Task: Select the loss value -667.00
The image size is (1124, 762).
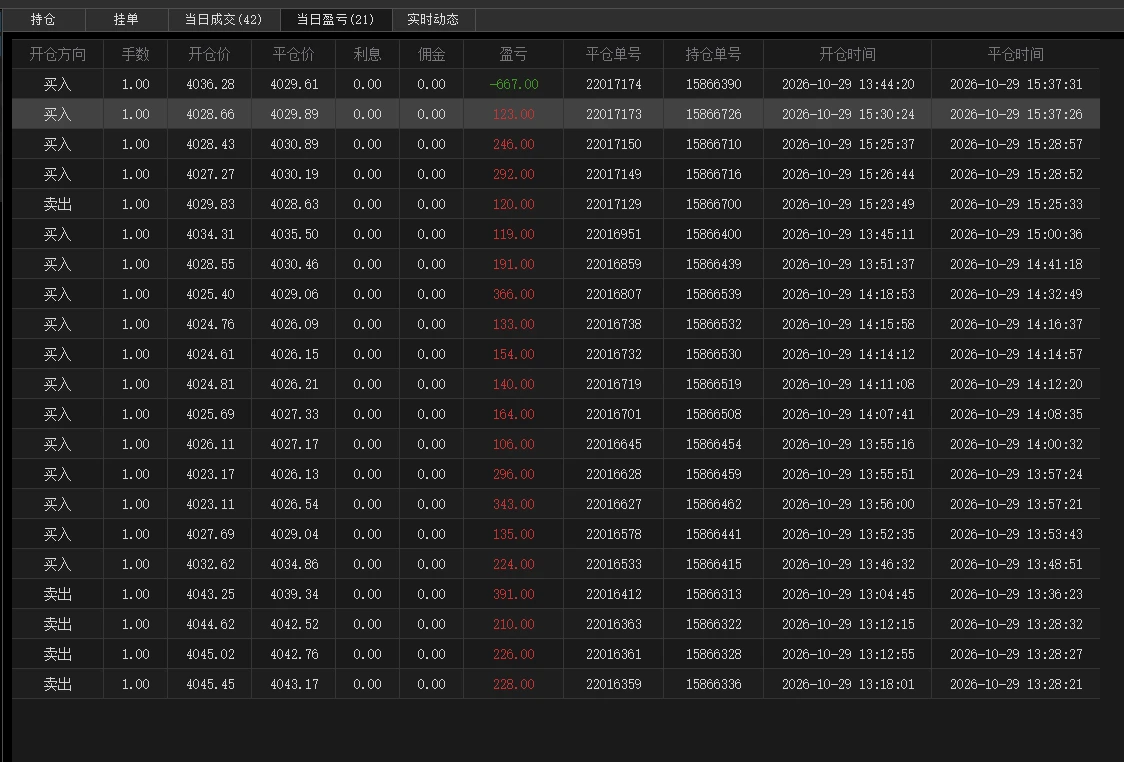Action: click(x=513, y=85)
